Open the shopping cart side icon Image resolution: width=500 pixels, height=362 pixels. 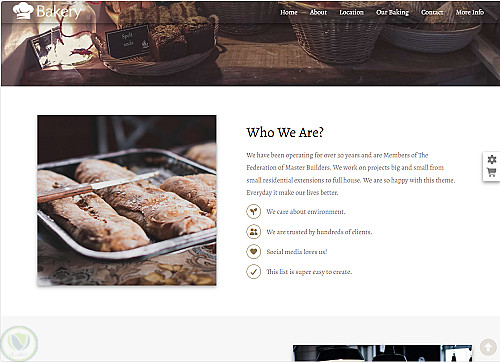492,172
